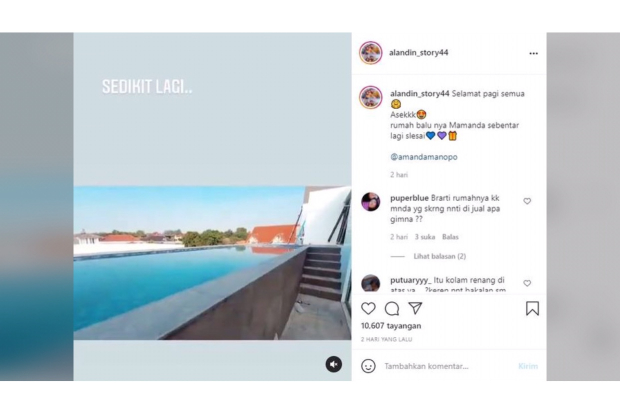Open the @amandamanopo mention link
Screen dimensions: 620x413
pyautogui.click(x=424, y=157)
